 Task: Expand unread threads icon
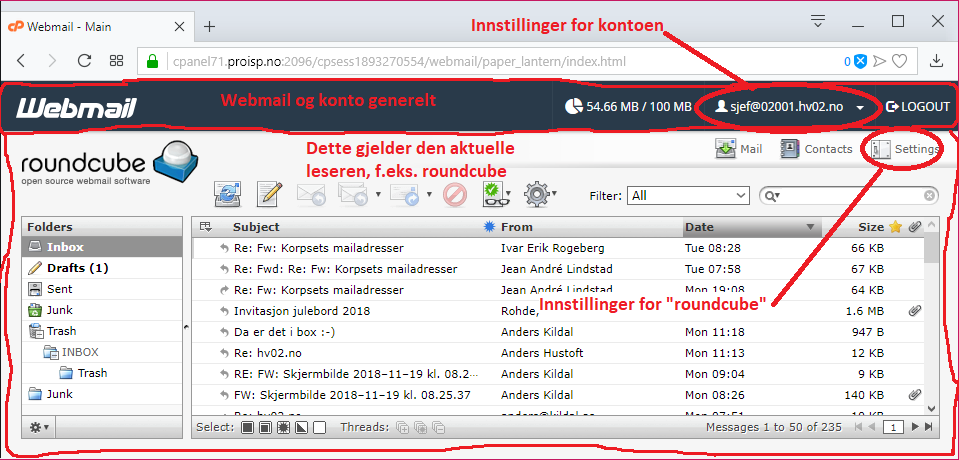click(420, 427)
